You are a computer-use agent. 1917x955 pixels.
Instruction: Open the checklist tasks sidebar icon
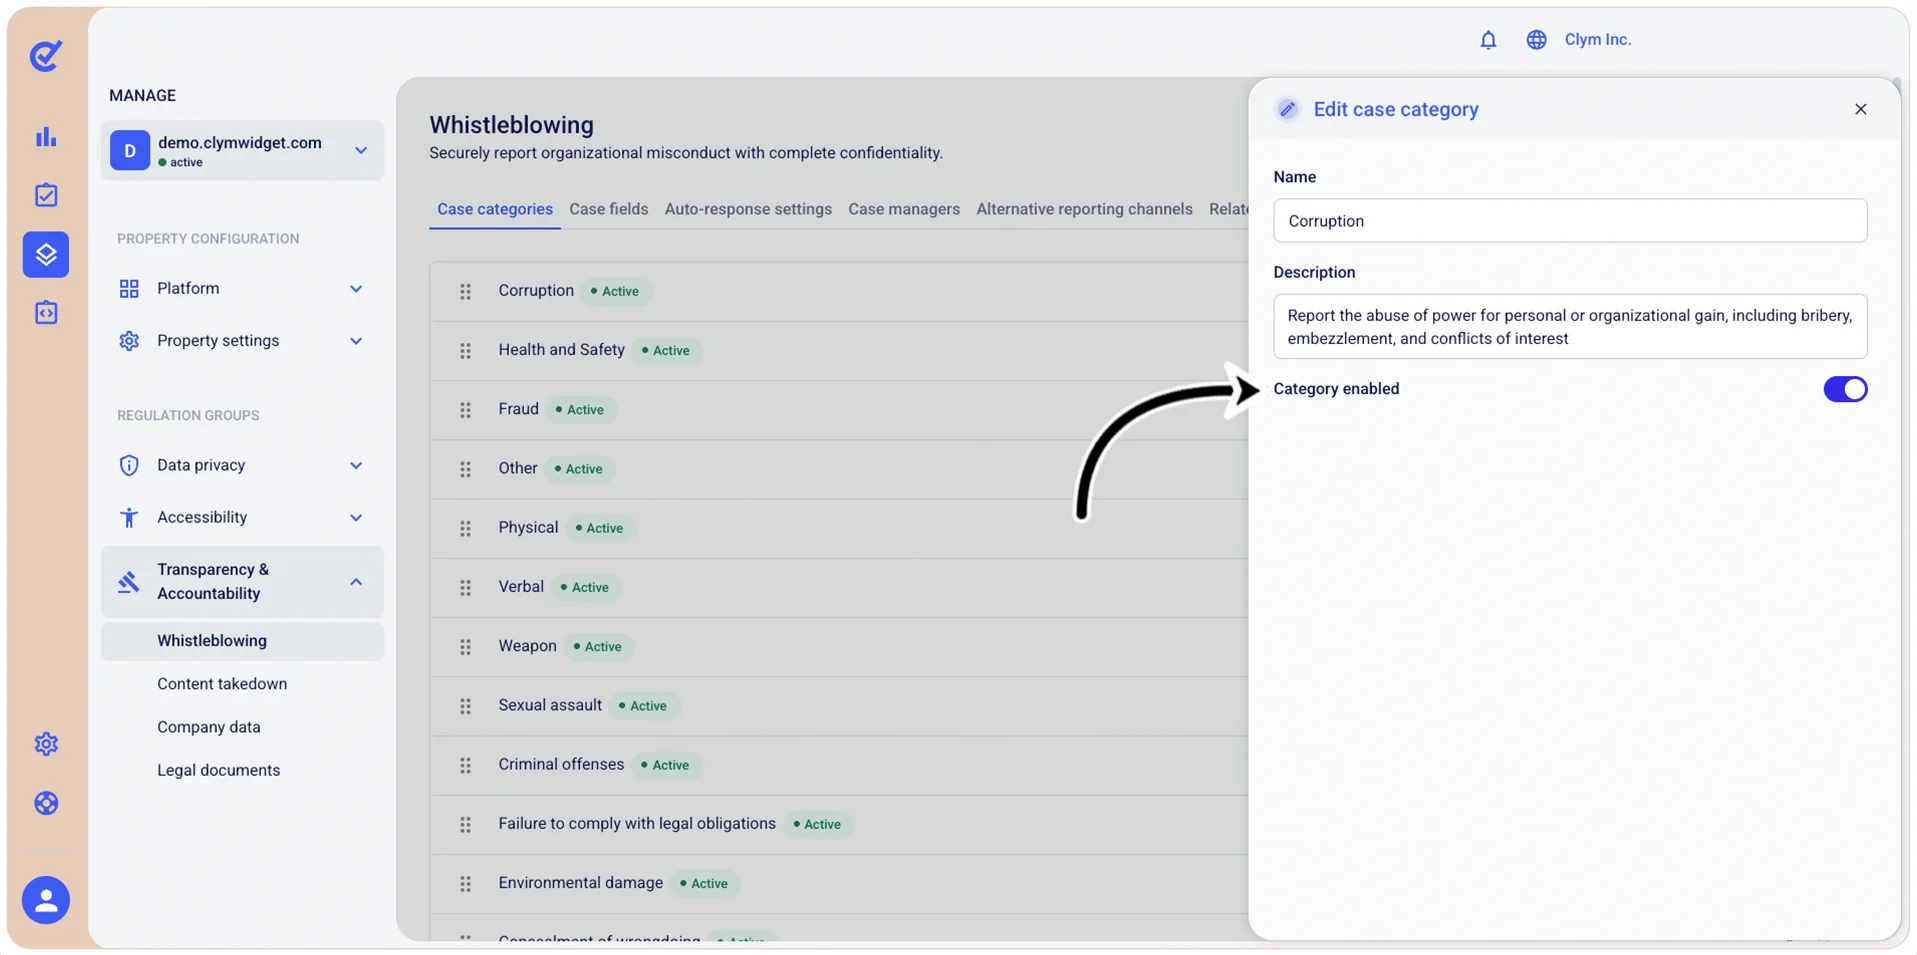click(46, 195)
